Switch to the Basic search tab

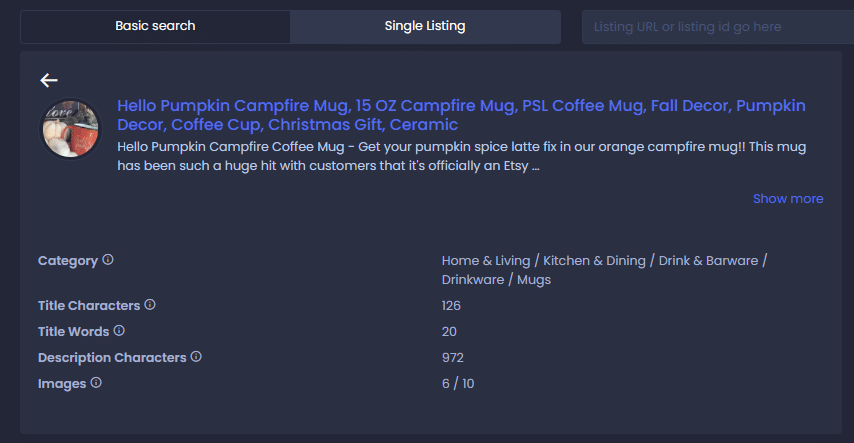pos(155,26)
